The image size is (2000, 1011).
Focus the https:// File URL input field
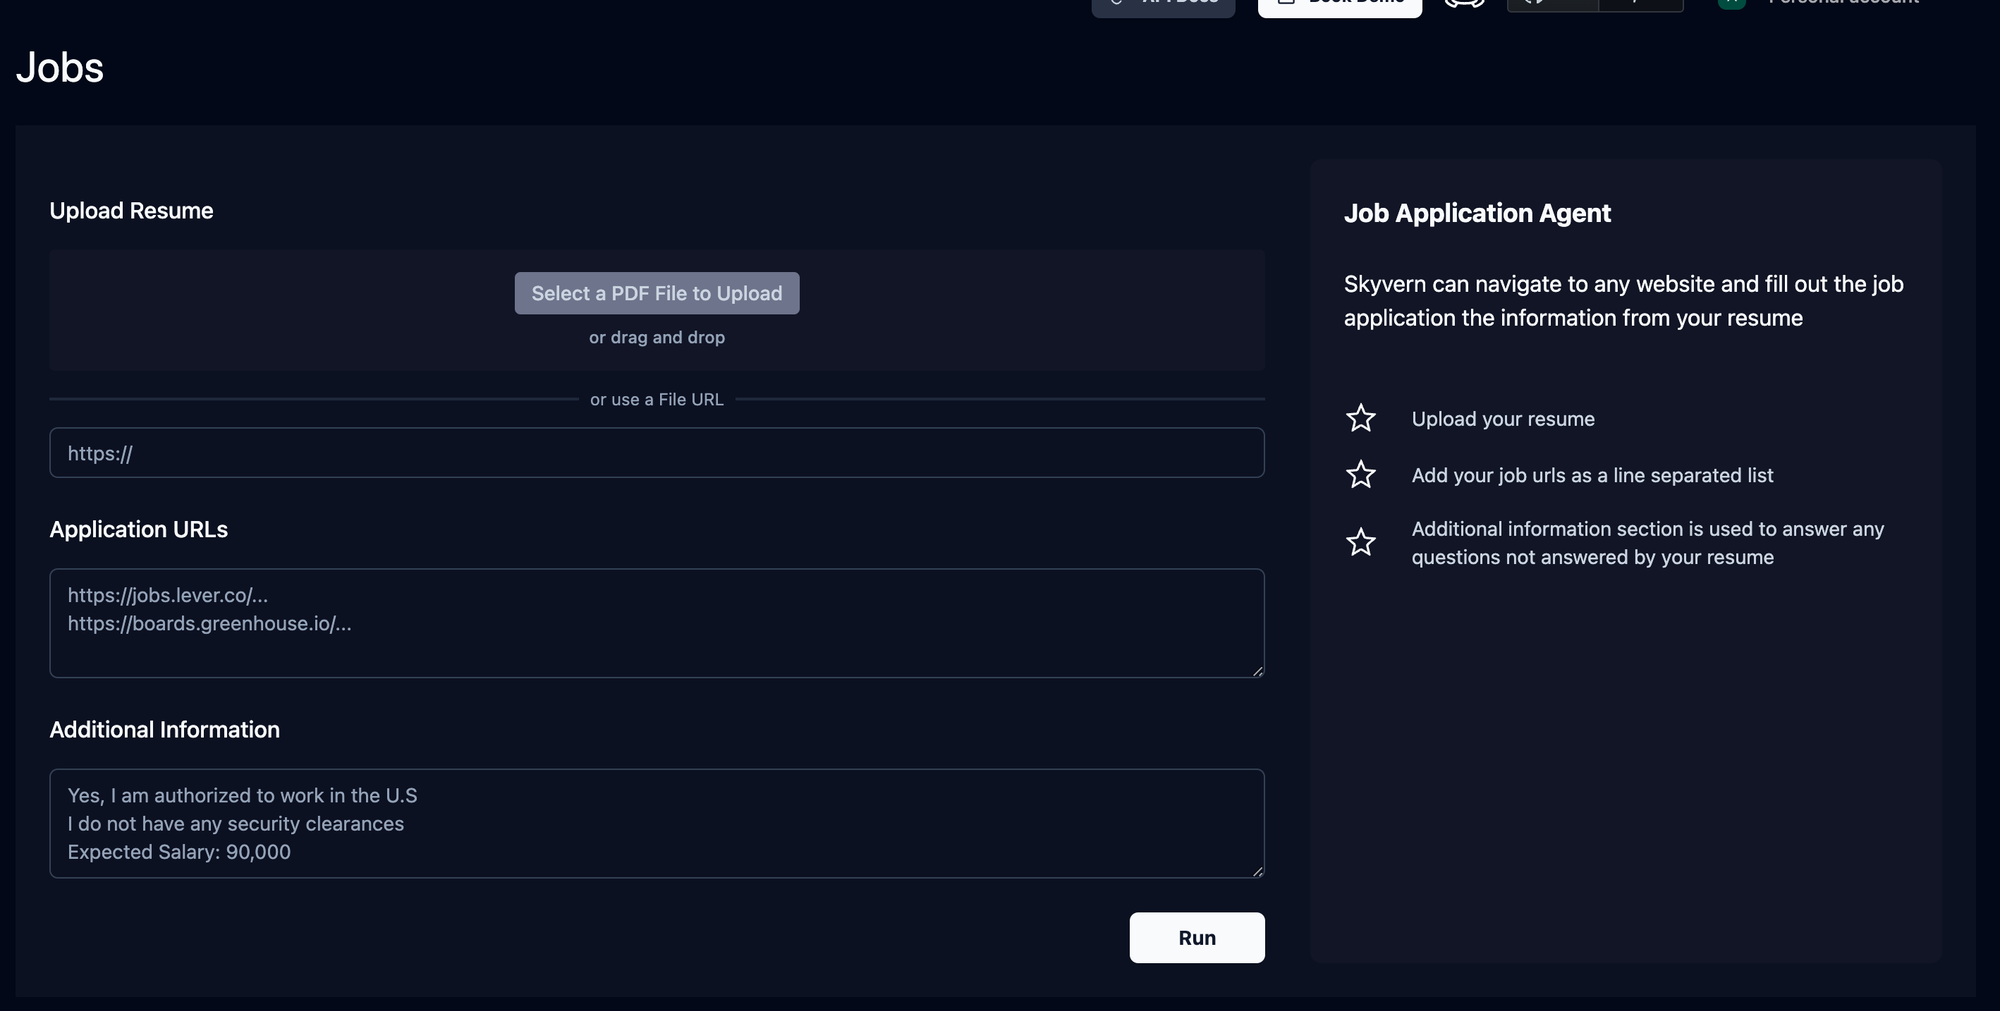tap(656, 453)
